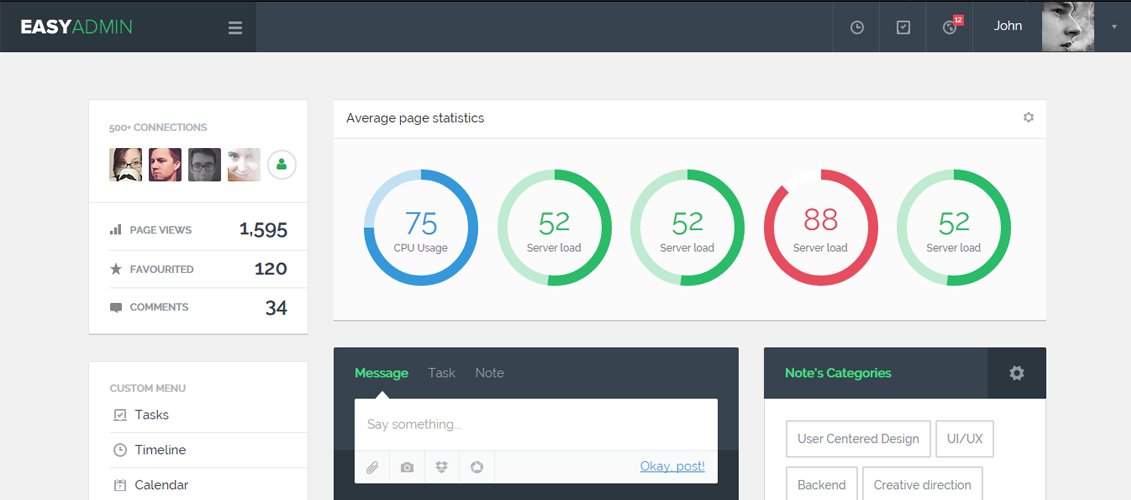Click the circular aperture icon
Viewport: 1131px width, 500px height.
coord(477,467)
